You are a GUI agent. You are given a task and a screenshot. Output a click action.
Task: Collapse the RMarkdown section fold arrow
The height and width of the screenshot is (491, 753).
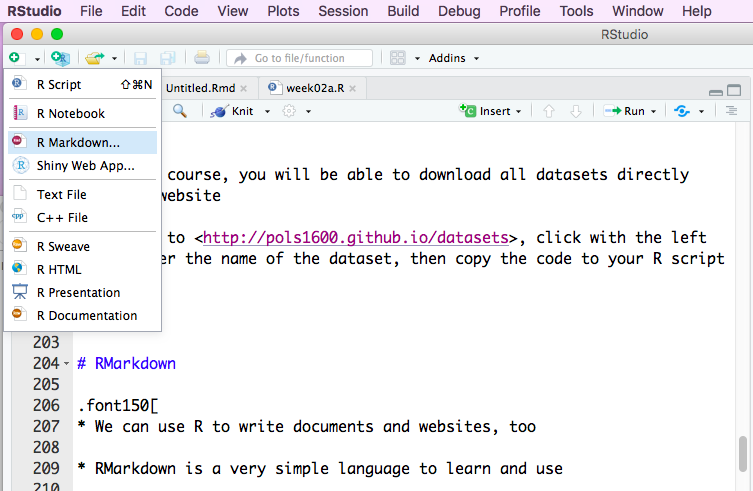click(67, 364)
